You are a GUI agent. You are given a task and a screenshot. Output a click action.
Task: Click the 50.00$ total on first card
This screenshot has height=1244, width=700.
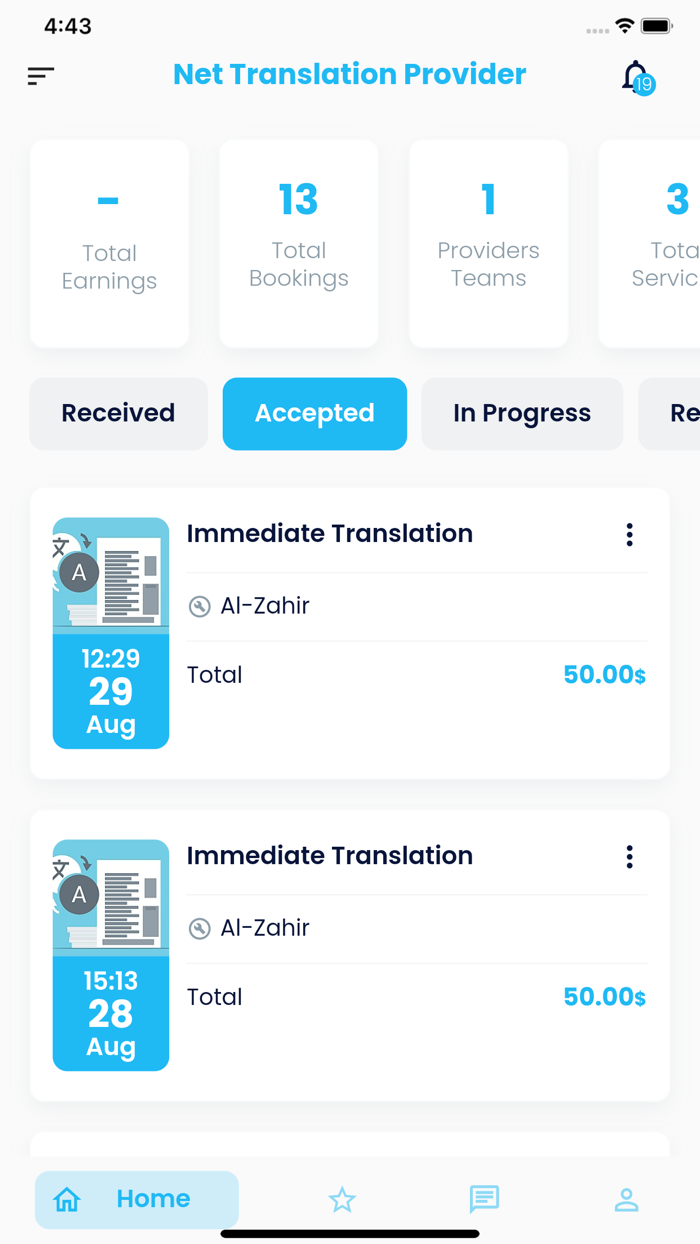pos(603,675)
